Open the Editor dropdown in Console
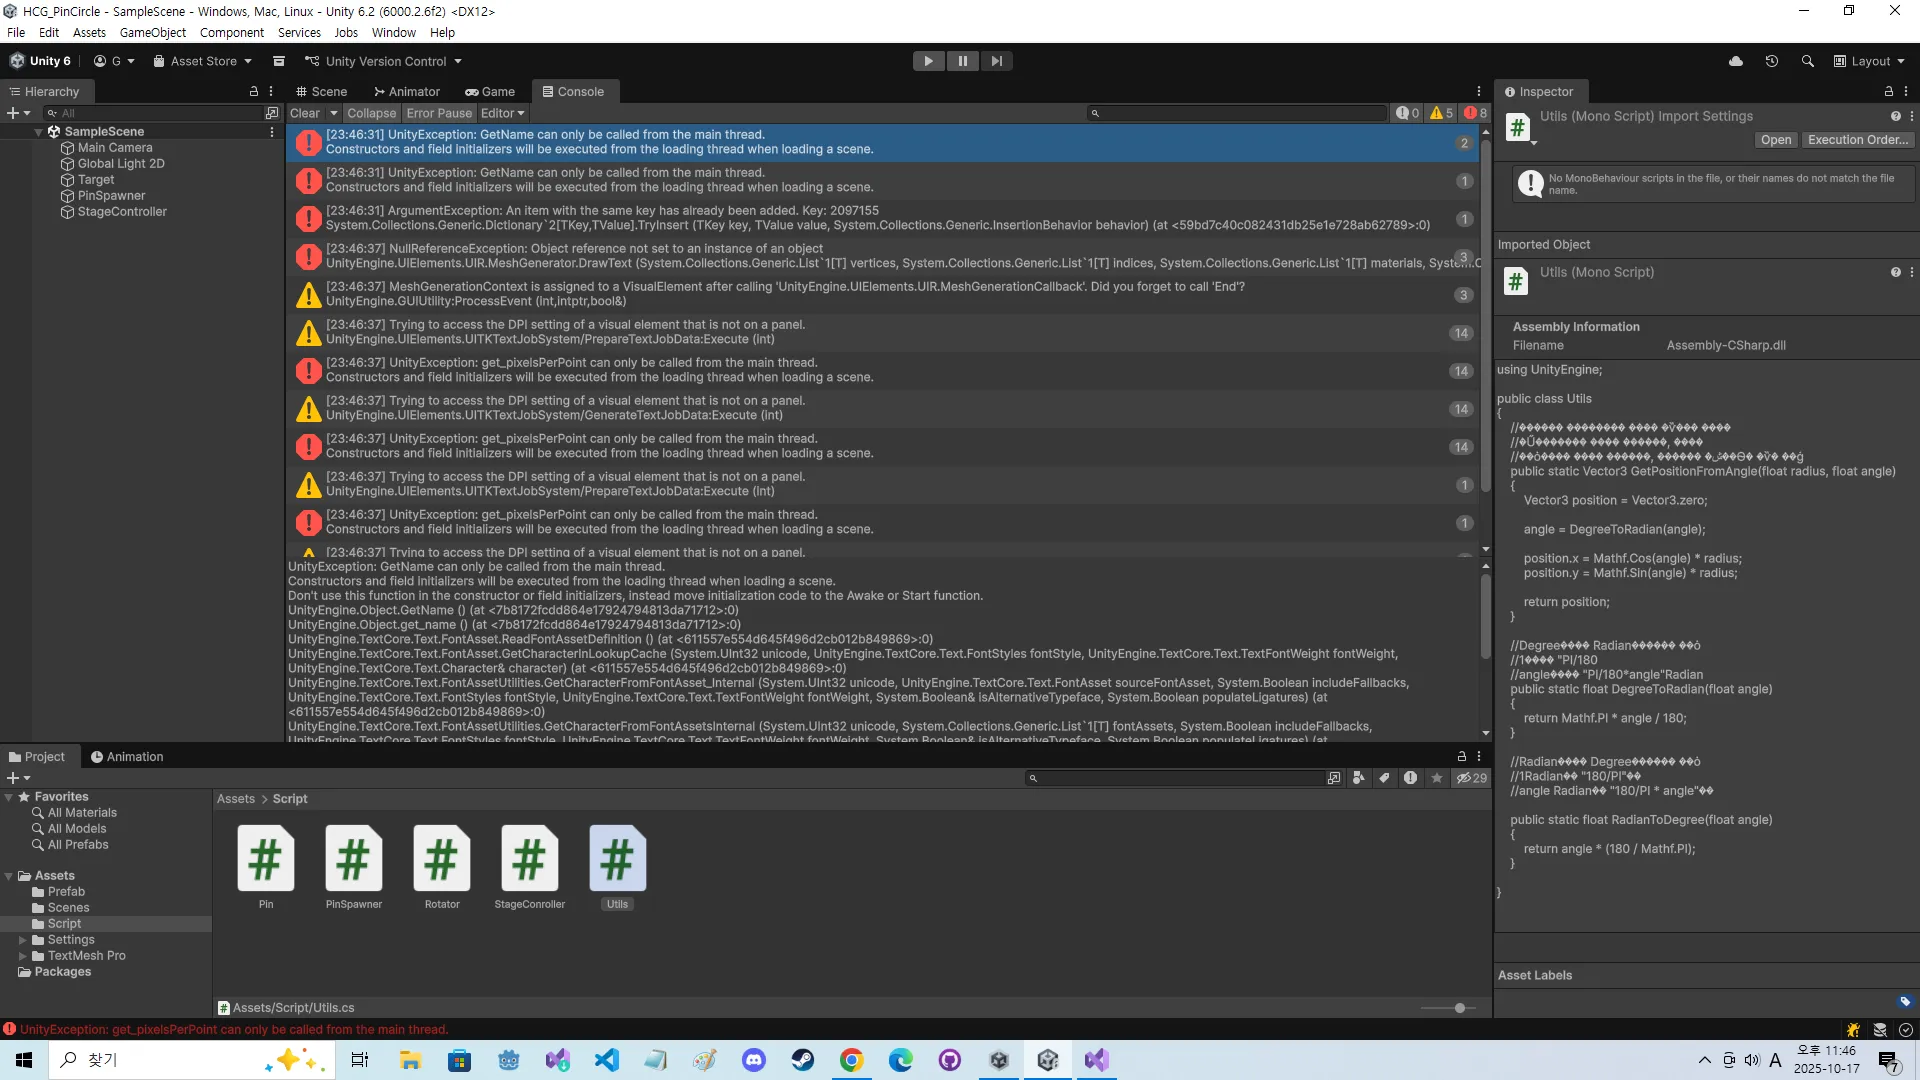 [x=502, y=113]
